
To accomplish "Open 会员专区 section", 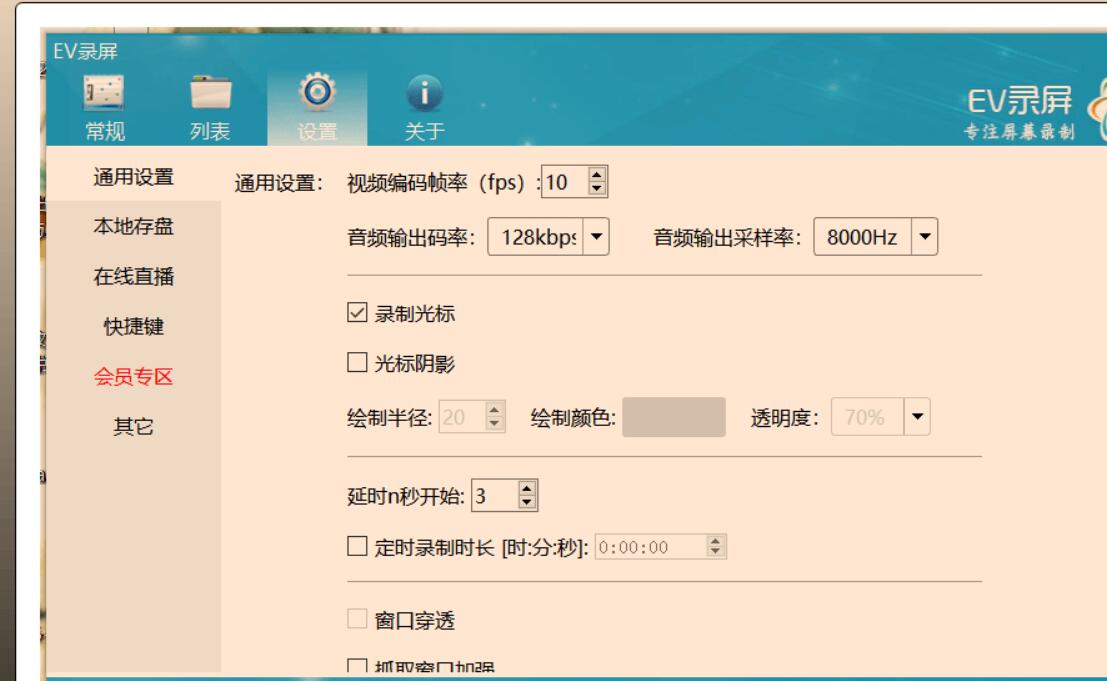I will pyautogui.click(x=133, y=377).
